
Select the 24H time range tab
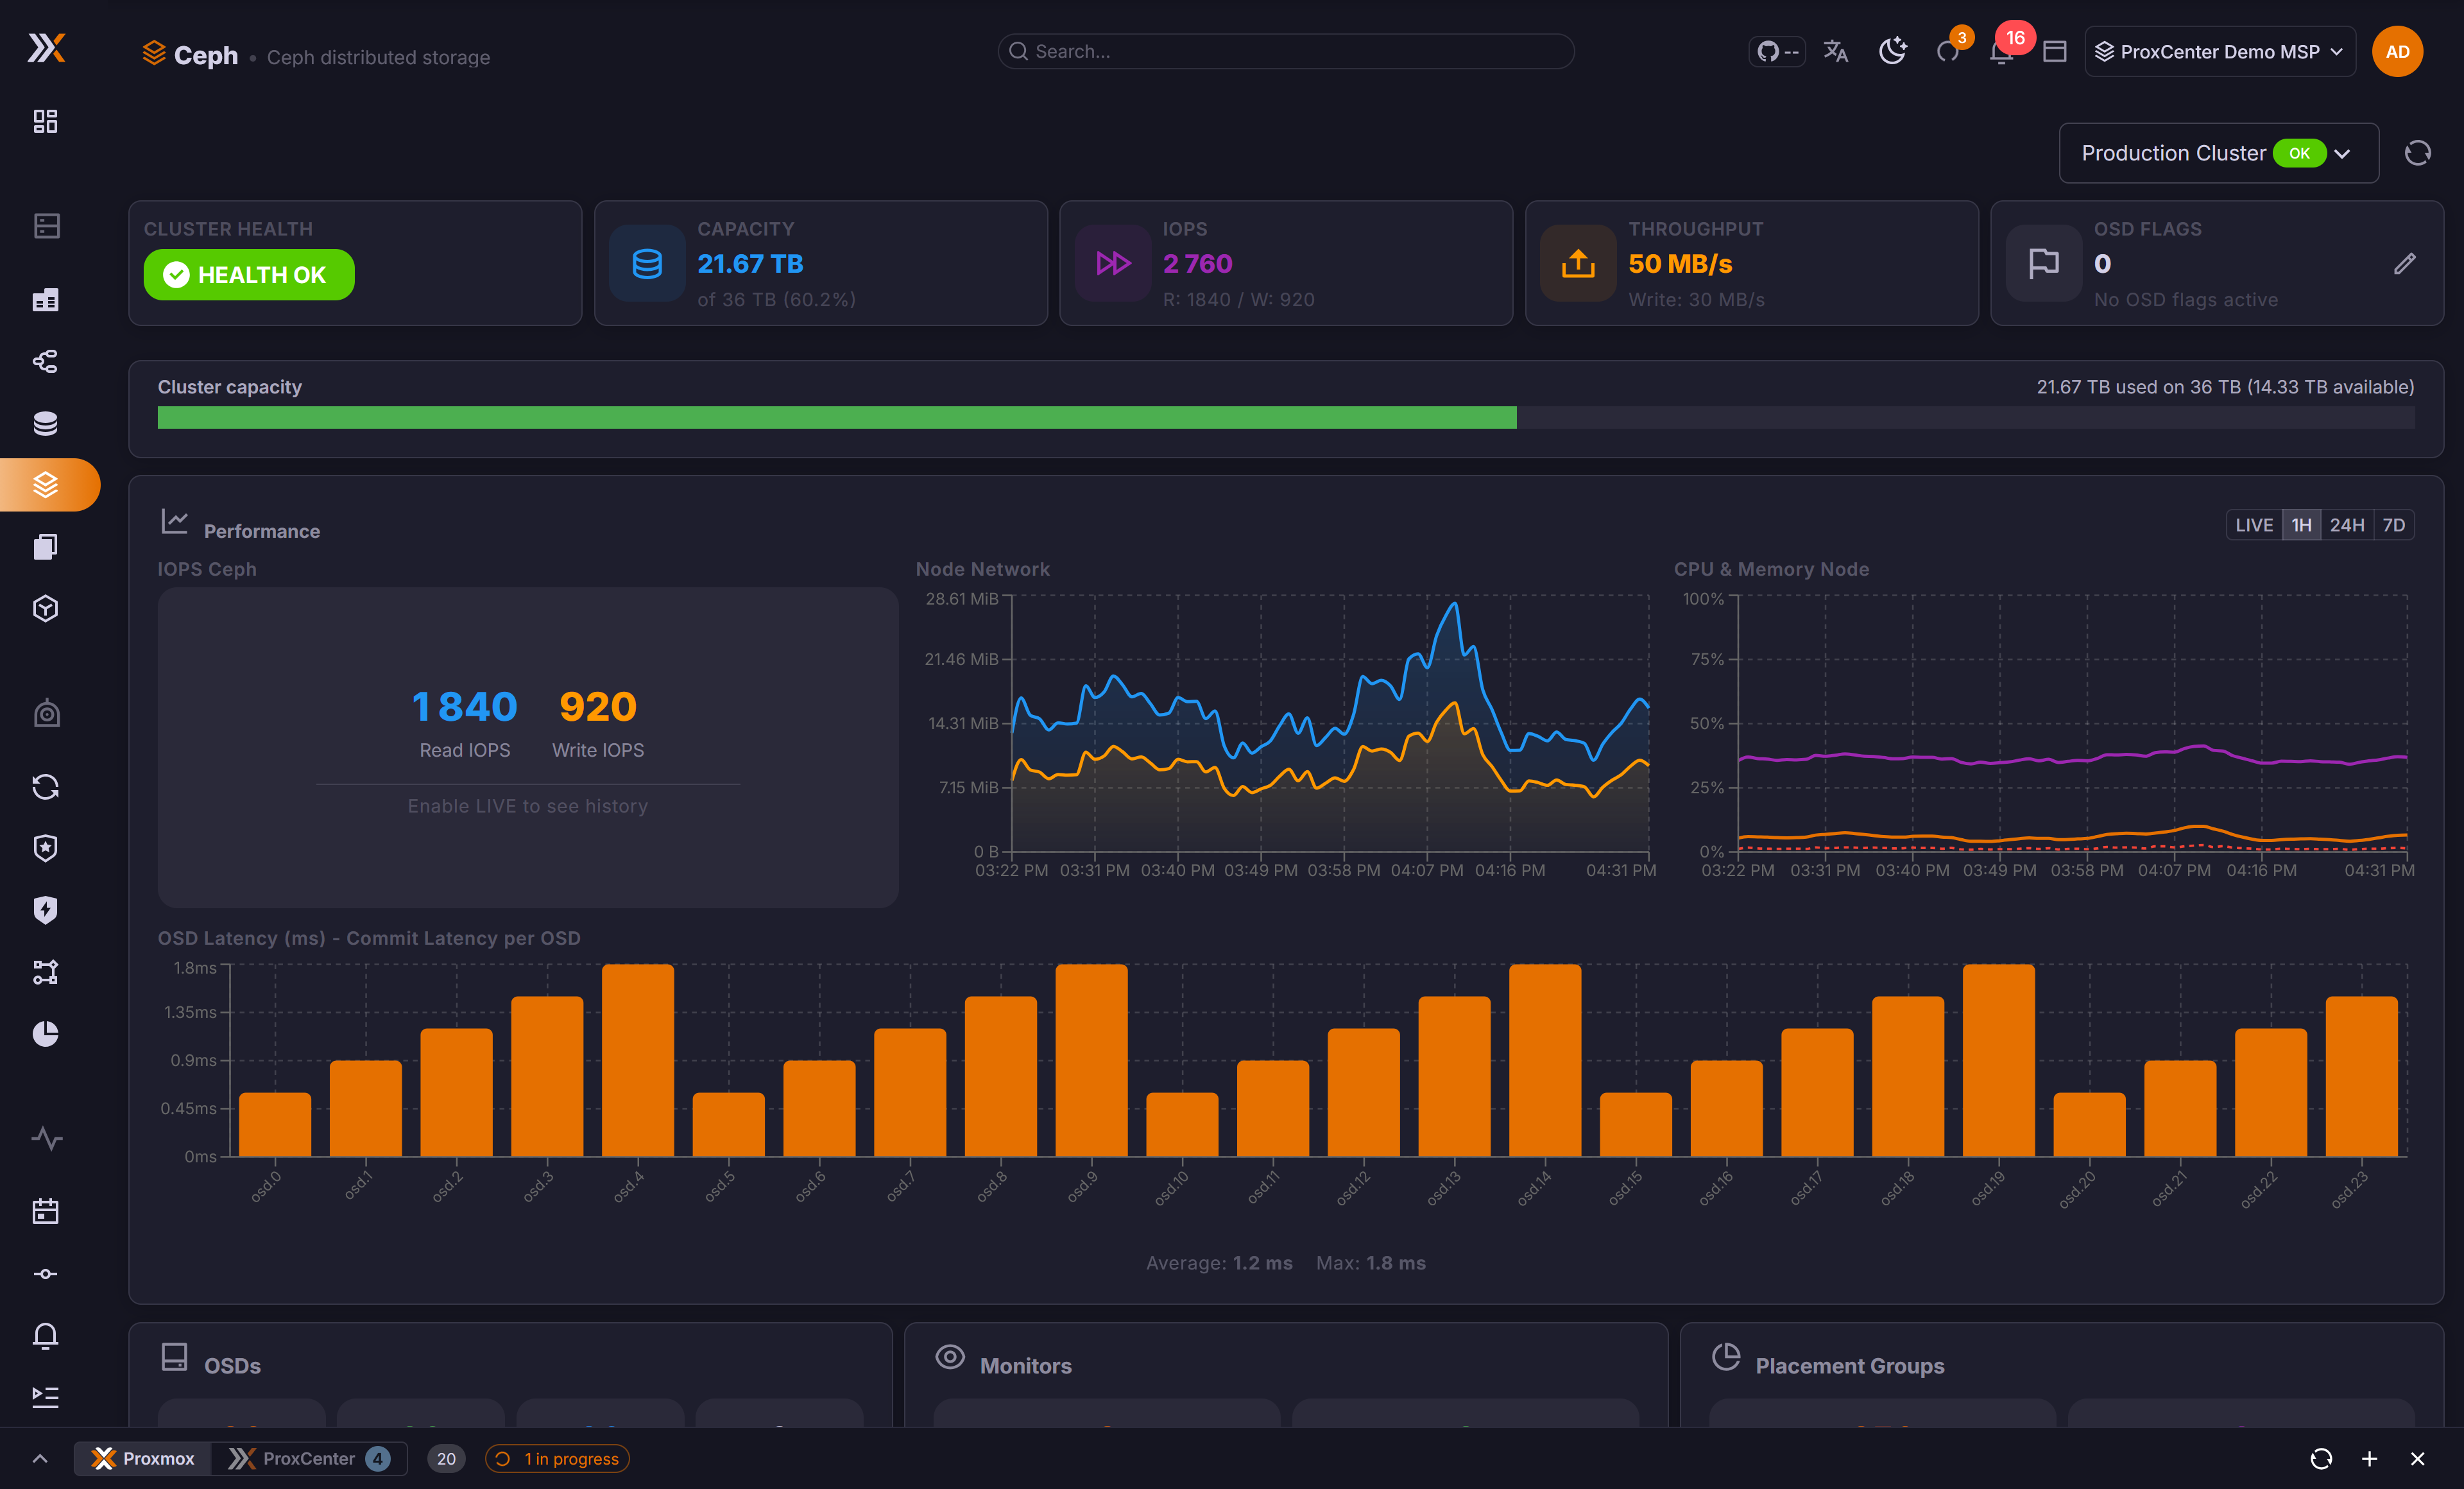point(2346,525)
